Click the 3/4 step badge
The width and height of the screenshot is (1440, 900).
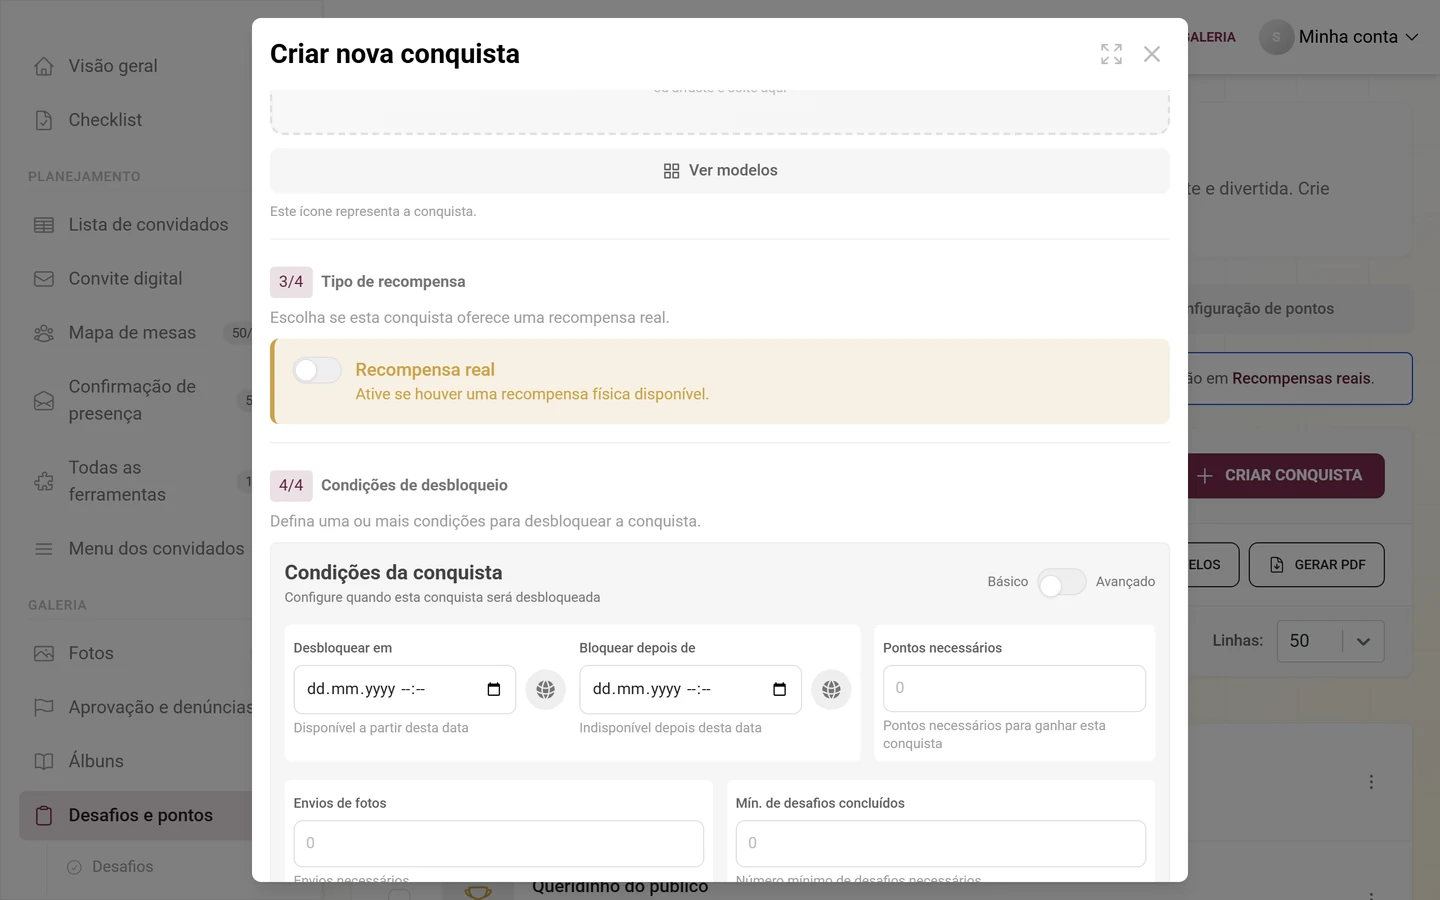(291, 282)
